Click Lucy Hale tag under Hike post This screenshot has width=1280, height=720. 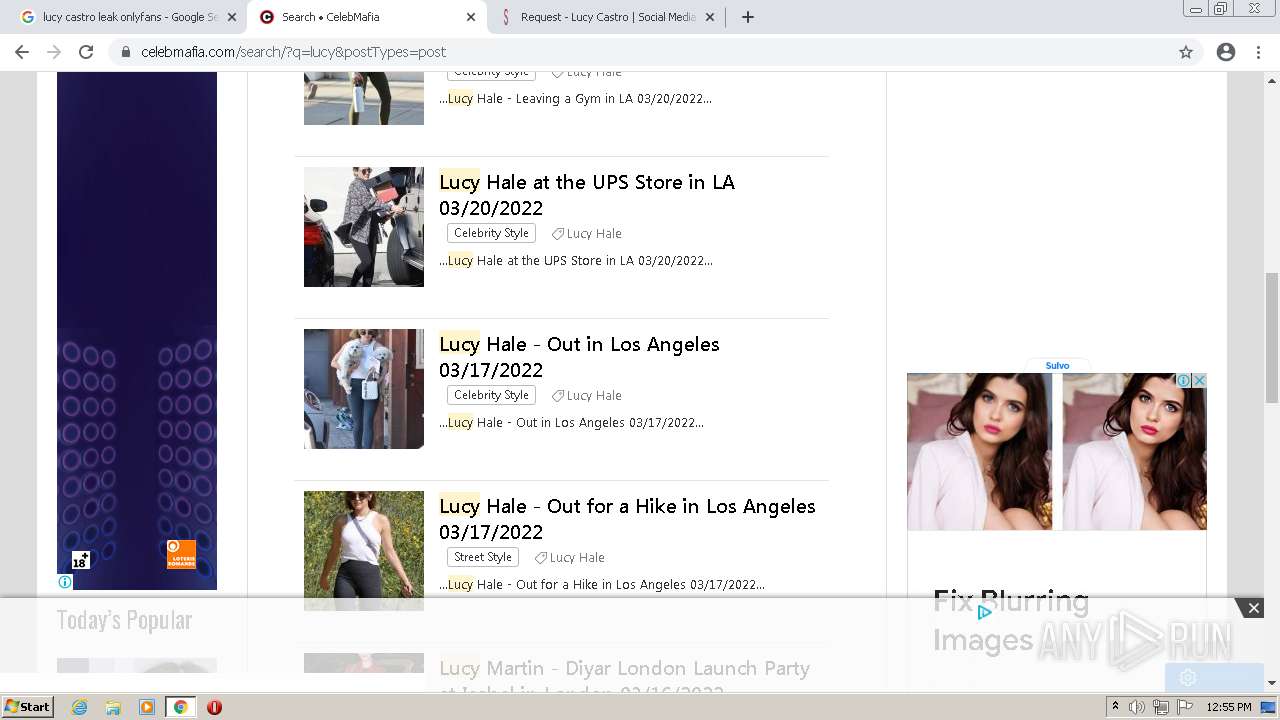coord(577,558)
